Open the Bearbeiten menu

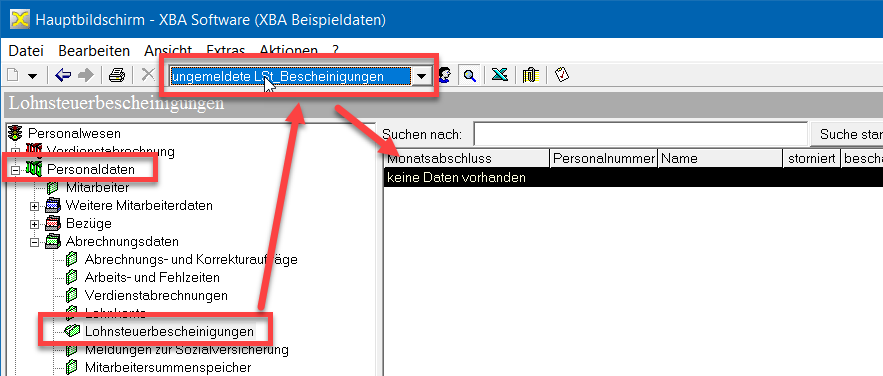tap(94, 51)
